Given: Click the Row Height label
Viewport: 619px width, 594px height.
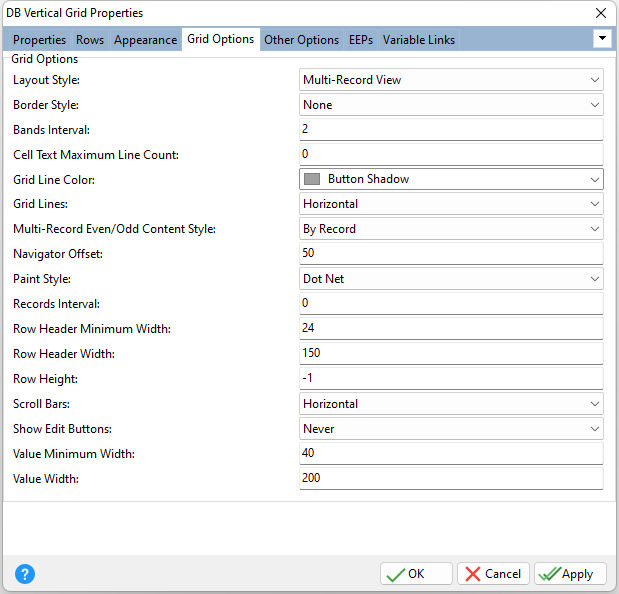Looking at the screenshot, I should click(45, 379).
